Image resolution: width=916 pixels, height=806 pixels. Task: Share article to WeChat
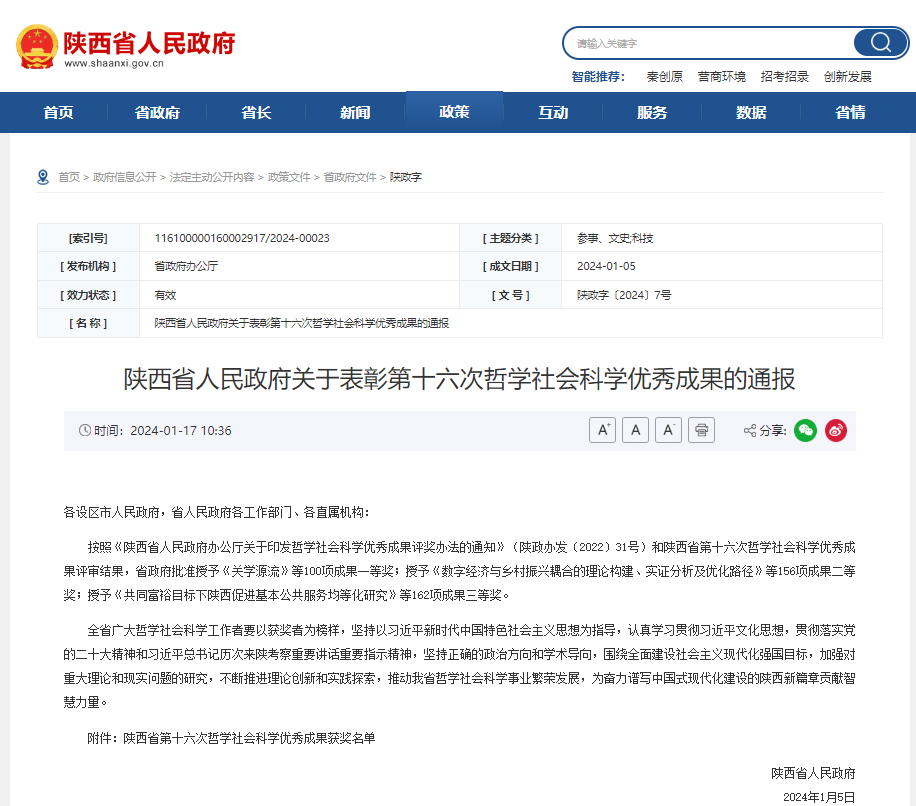coord(805,430)
